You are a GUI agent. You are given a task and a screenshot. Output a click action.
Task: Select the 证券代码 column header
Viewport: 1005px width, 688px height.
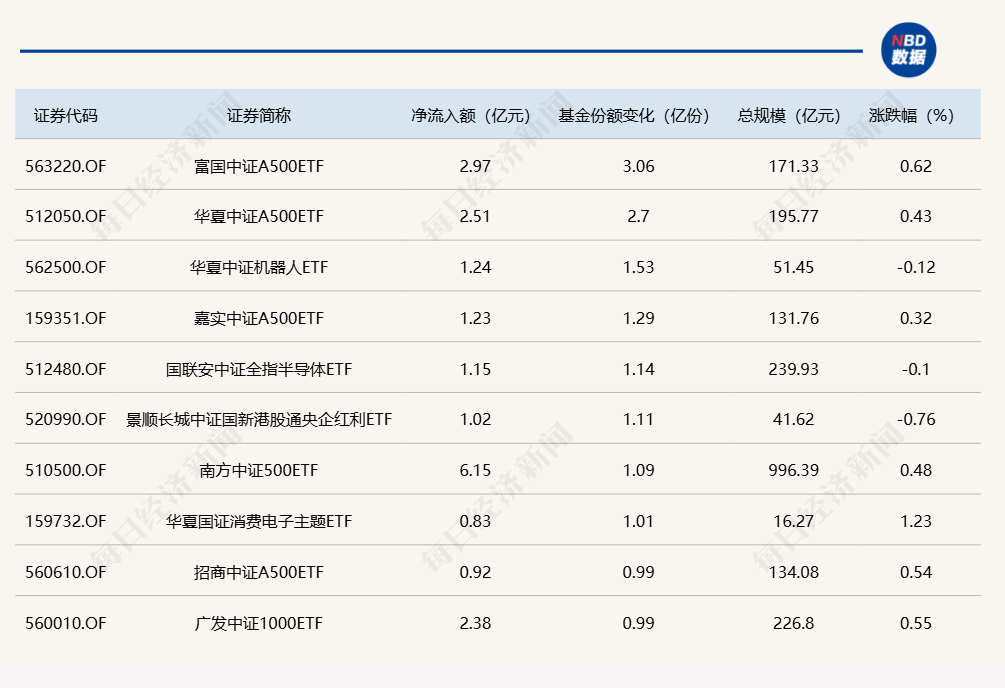65,115
